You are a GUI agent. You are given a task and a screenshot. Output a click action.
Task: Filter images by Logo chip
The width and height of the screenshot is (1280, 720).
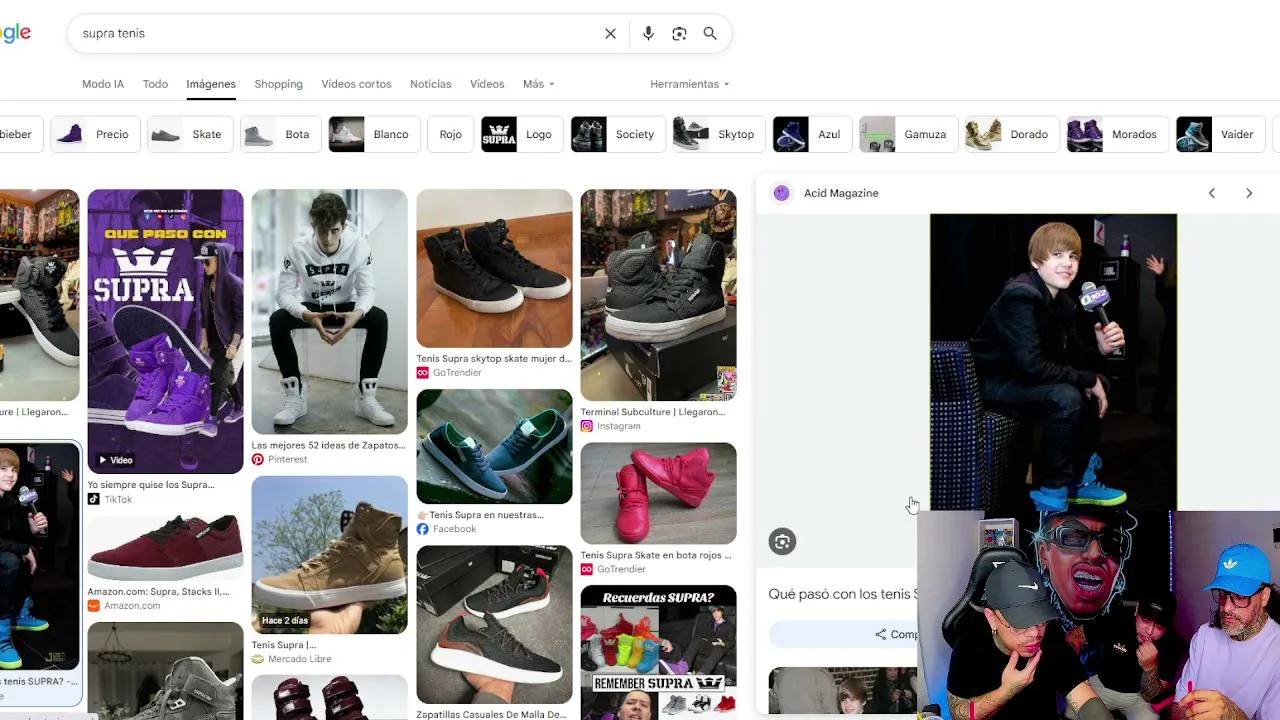(x=521, y=134)
